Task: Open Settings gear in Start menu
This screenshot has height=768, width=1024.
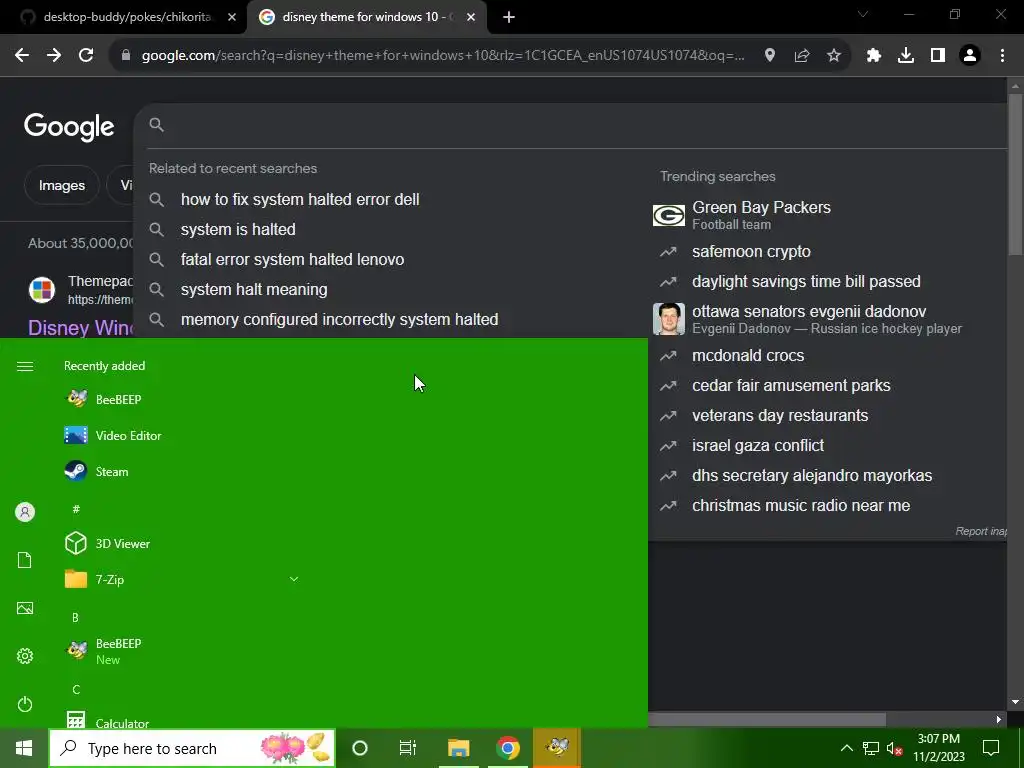Action: point(25,656)
